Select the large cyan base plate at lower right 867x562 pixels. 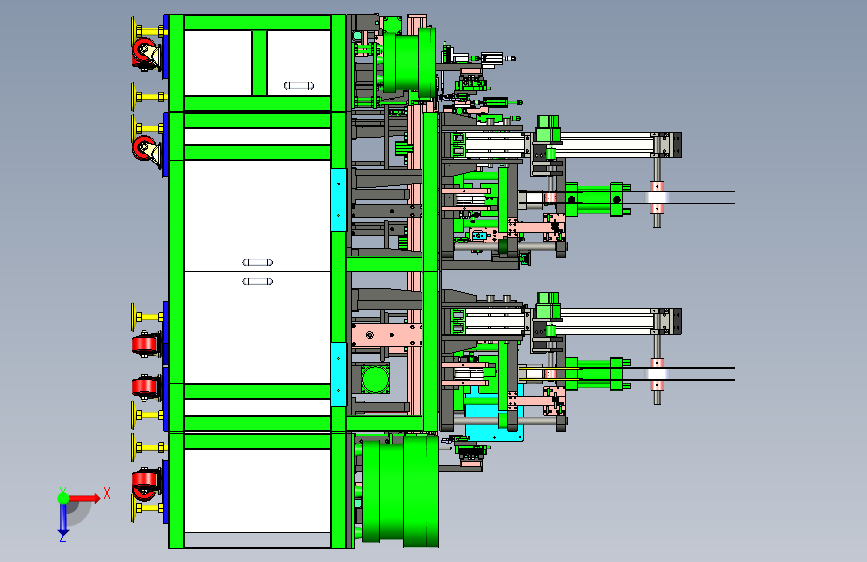pos(494,419)
